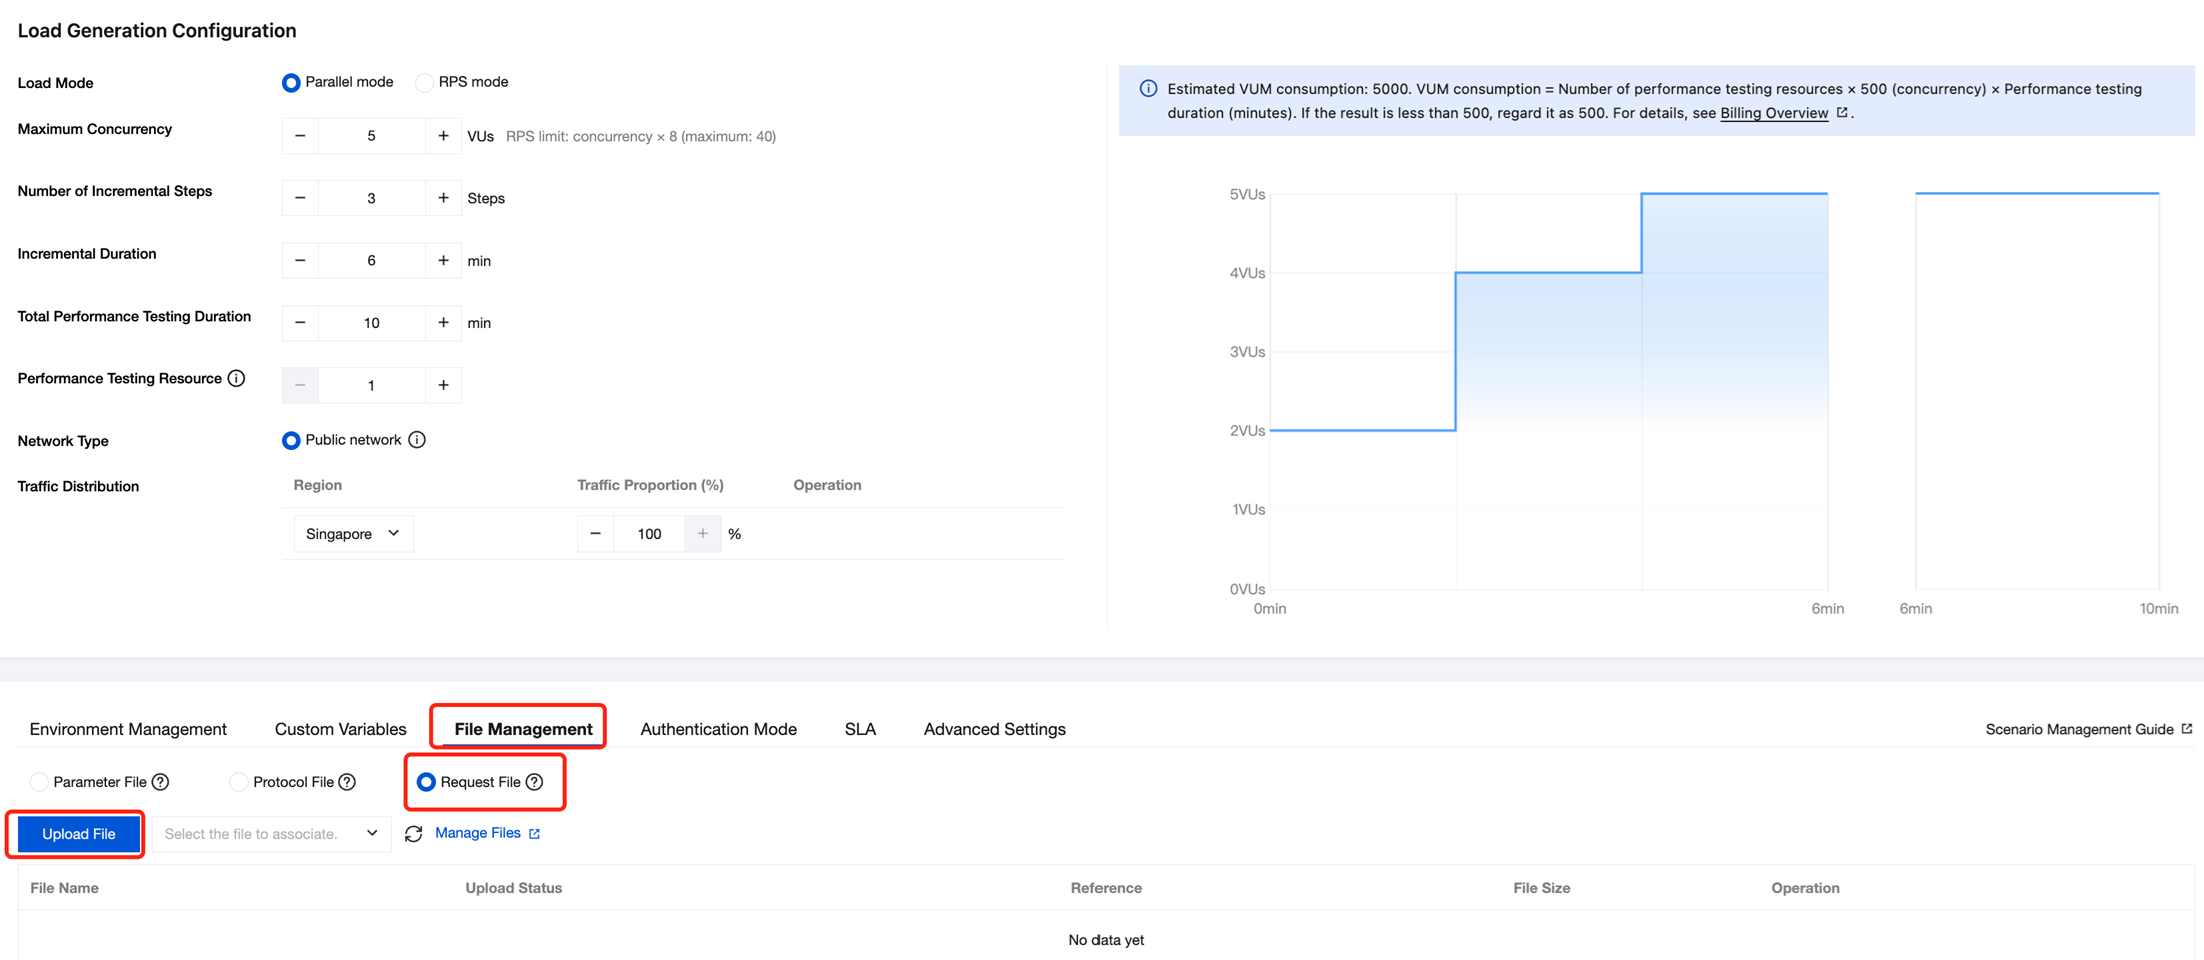Screen dimensions: 2204x960
Task: Select the Parameter File radio button
Action: click(39, 782)
